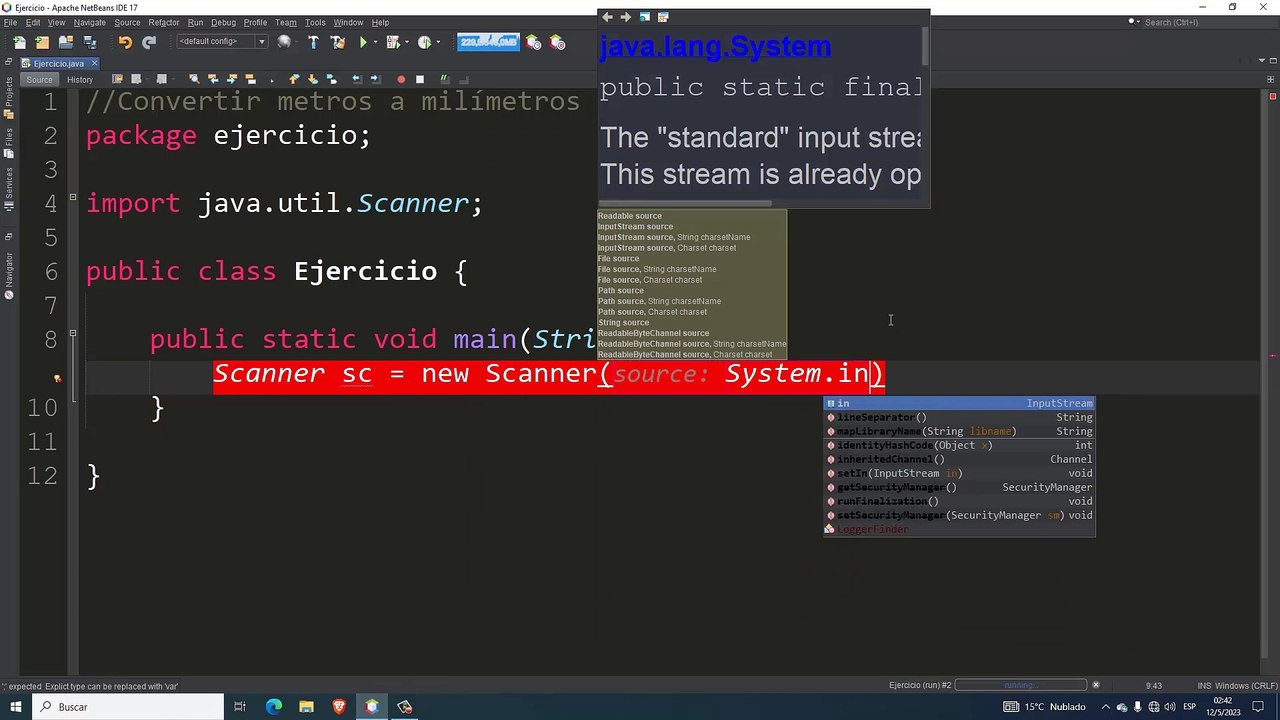This screenshot has height=720, width=1280.
Task: Collapse the import fold marker on line 4
Action: coord(73,198)
